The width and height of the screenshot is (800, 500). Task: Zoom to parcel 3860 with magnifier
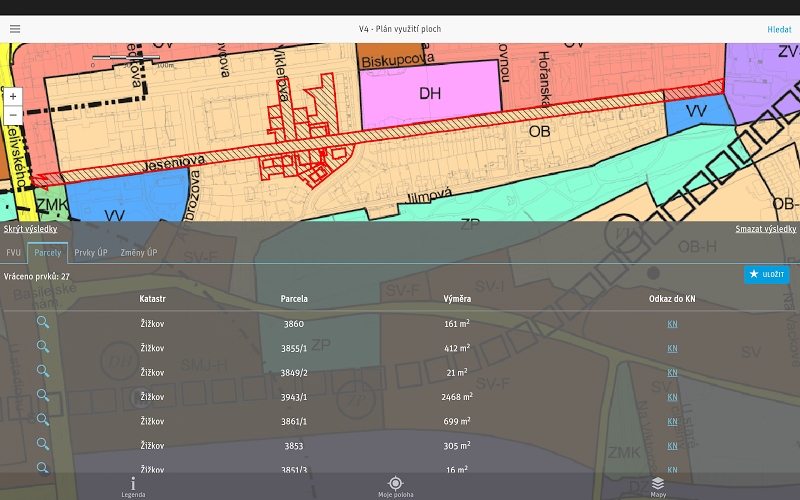click(x=43, y=322)
